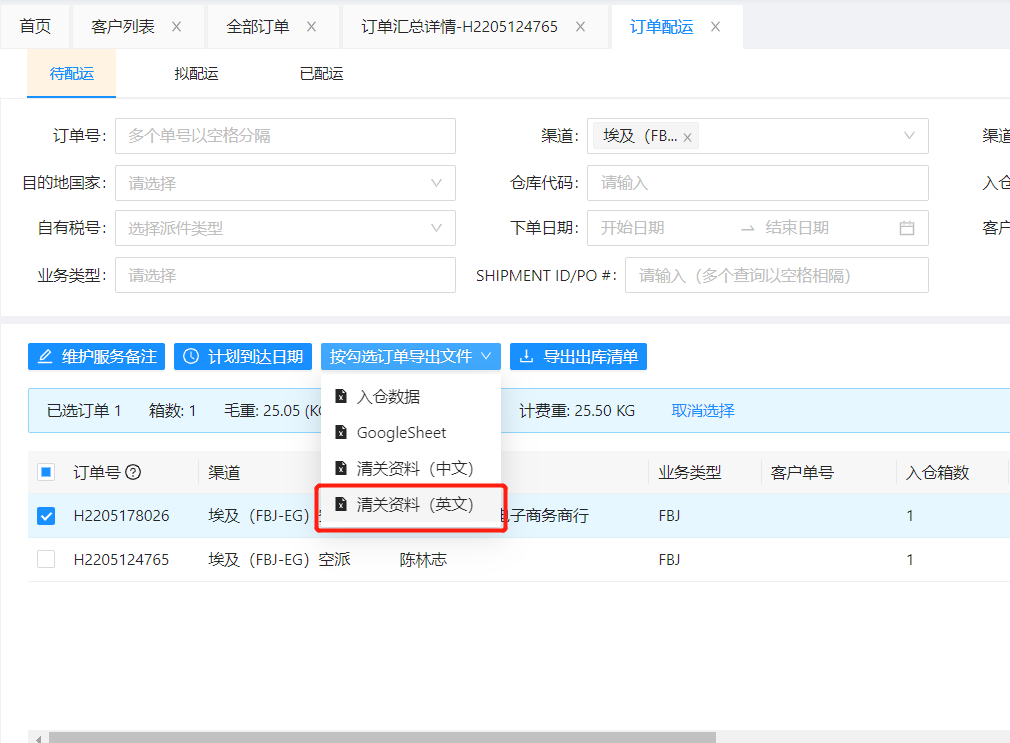
Task: Export 入仓数据 file from the dropdown
Action: click(388, 397)
